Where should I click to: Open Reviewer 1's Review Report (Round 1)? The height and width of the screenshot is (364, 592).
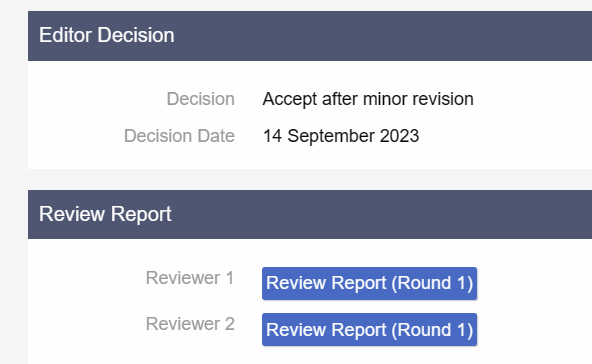tap(369, 284)
